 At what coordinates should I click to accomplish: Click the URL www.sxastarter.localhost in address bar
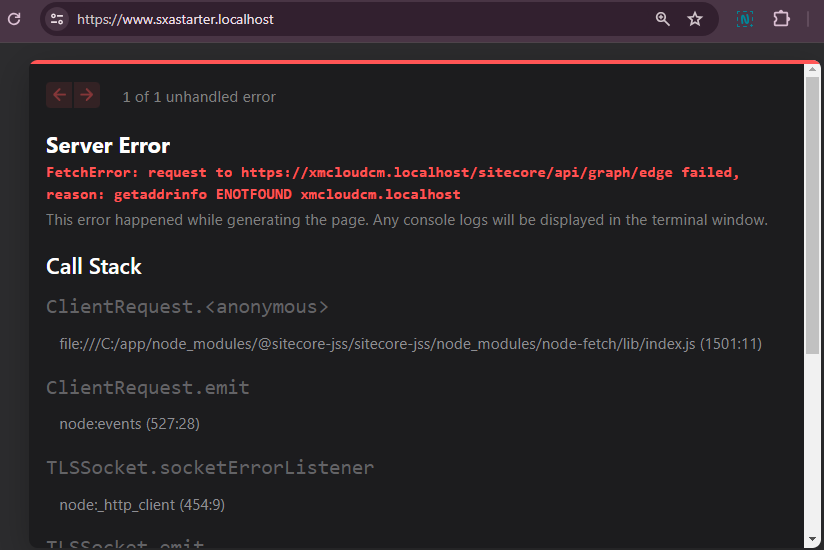(x=175, y=19)
